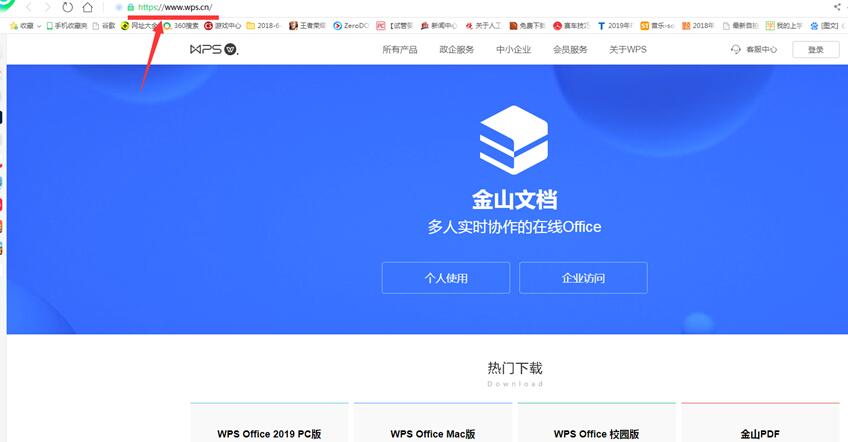Open the 会员服务 navigation menu
This screenshot has height=442, width=848.
tap(570, 49)
